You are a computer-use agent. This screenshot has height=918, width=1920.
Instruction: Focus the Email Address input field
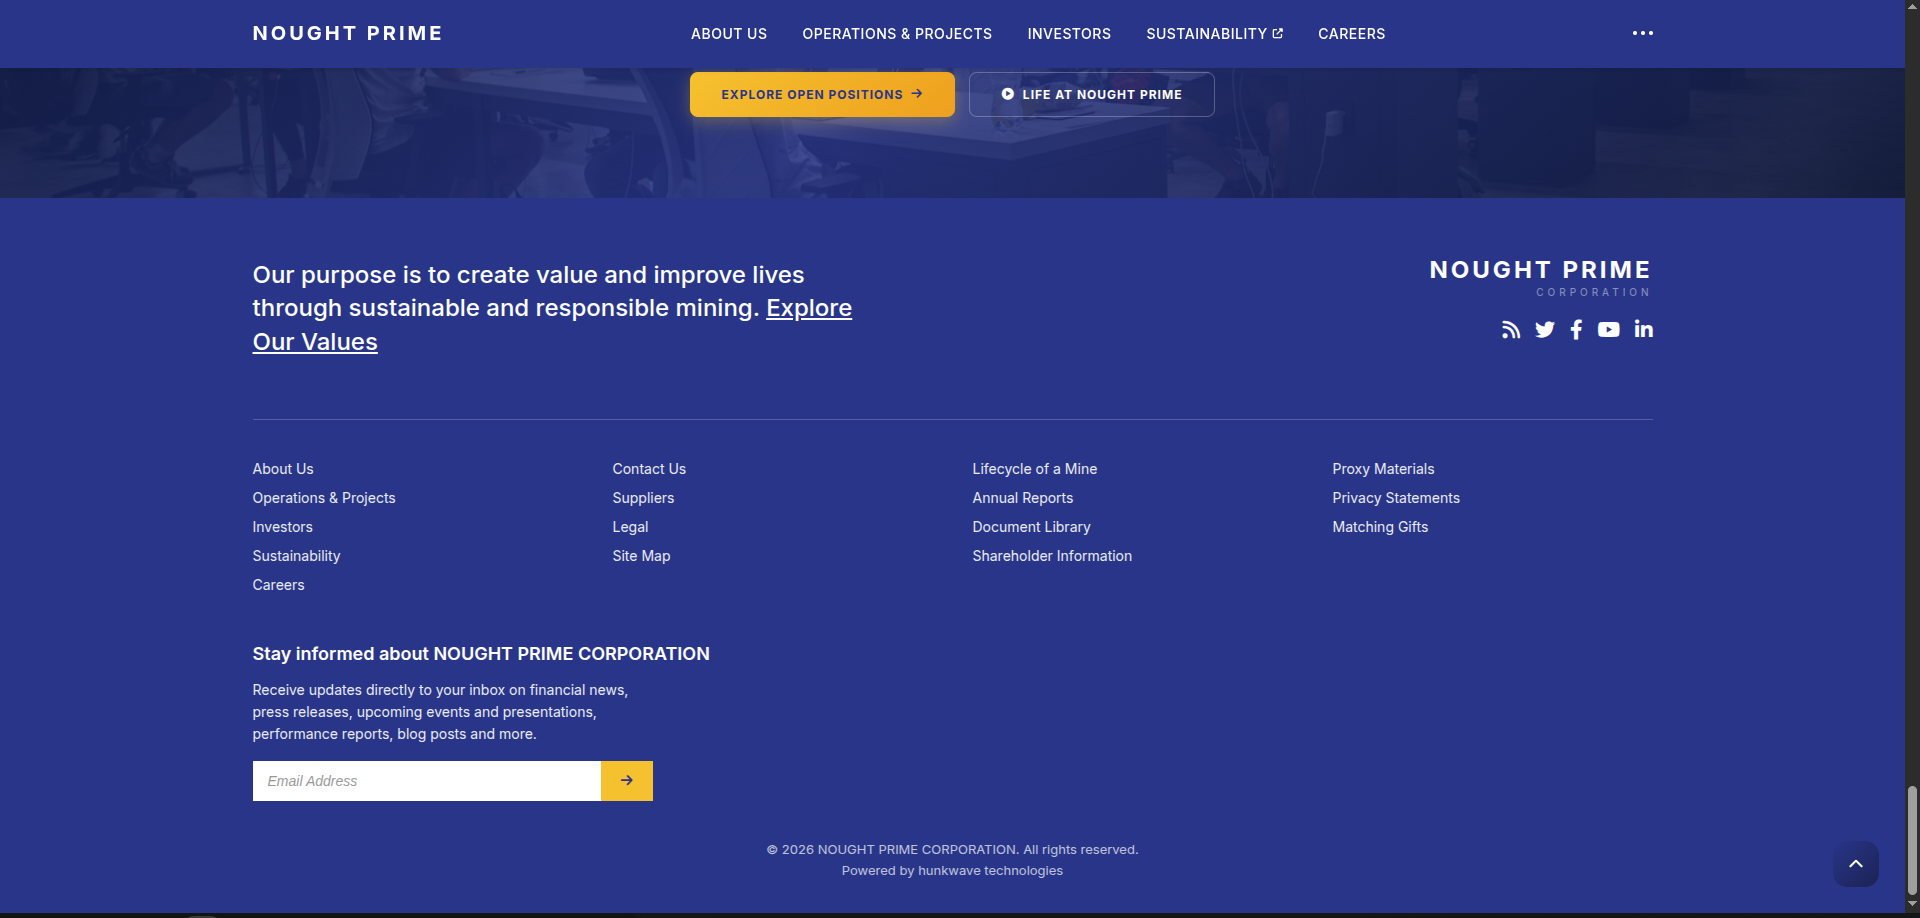tap(427, 781)
